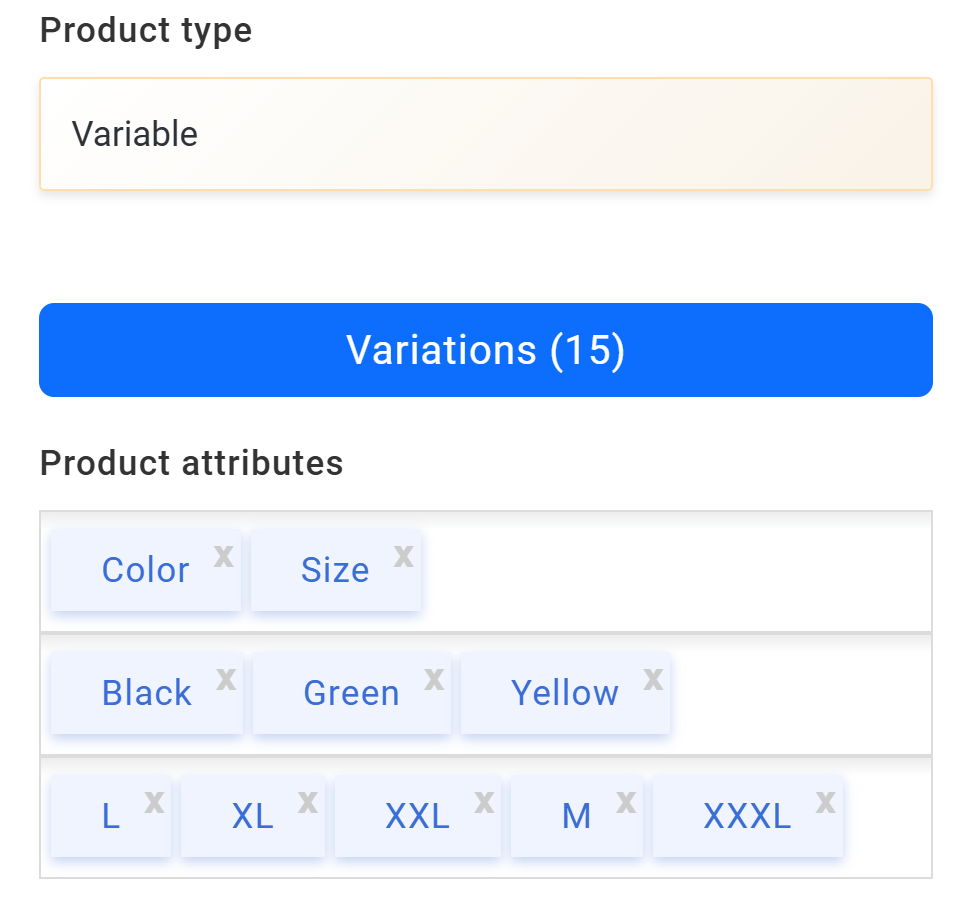Remove the L size value
Screen dimensions: 968x907
(154, 802)
